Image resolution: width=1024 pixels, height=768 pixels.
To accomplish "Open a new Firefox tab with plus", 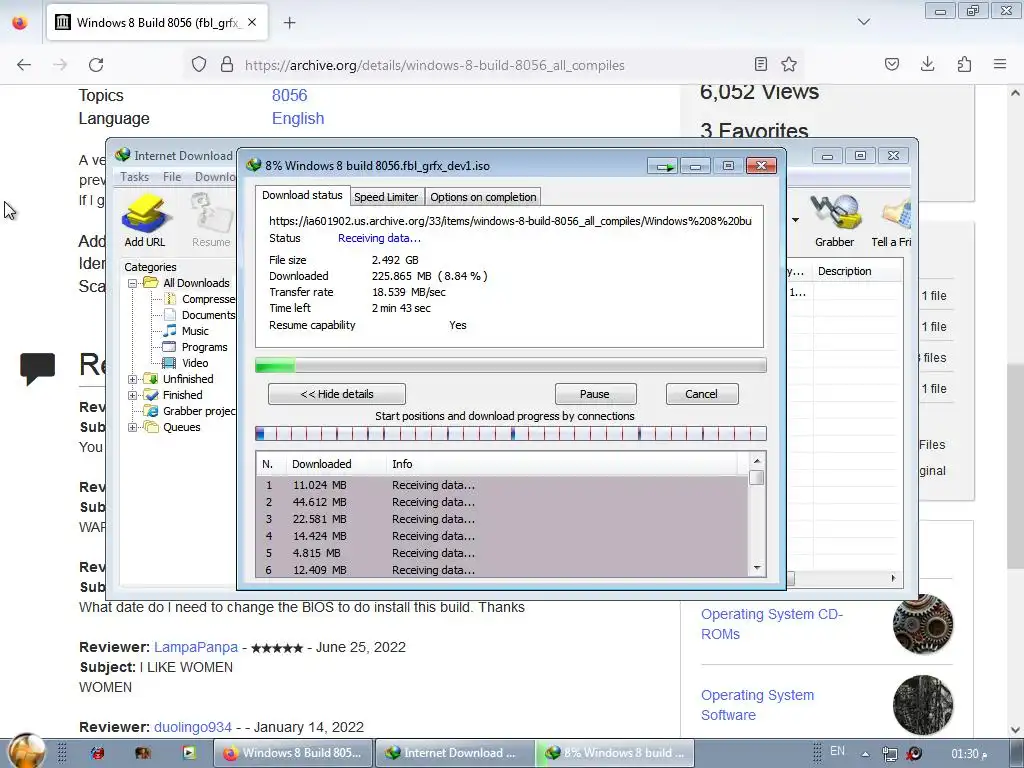I will [x=289, y=23].
